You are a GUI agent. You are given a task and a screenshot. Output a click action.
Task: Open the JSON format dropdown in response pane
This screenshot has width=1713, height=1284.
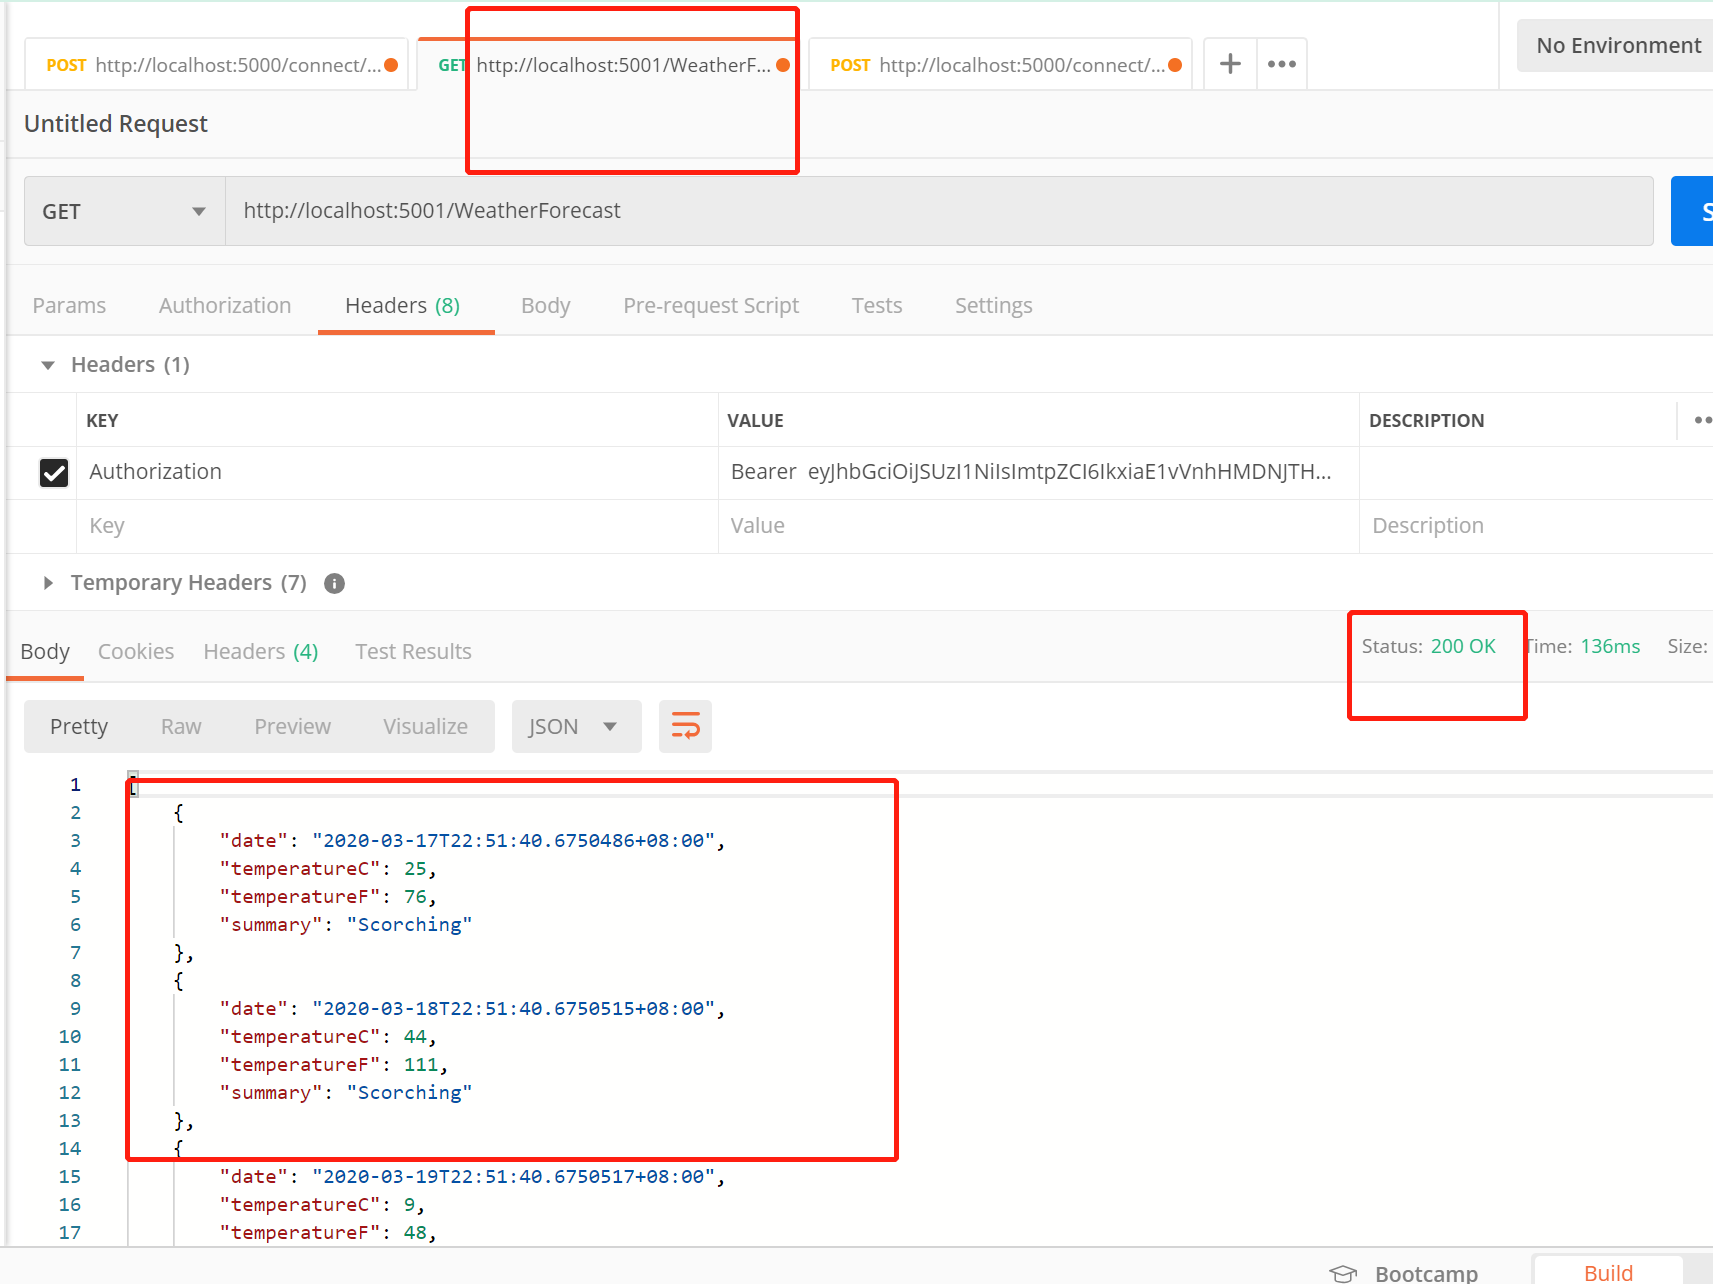(576, 726)
